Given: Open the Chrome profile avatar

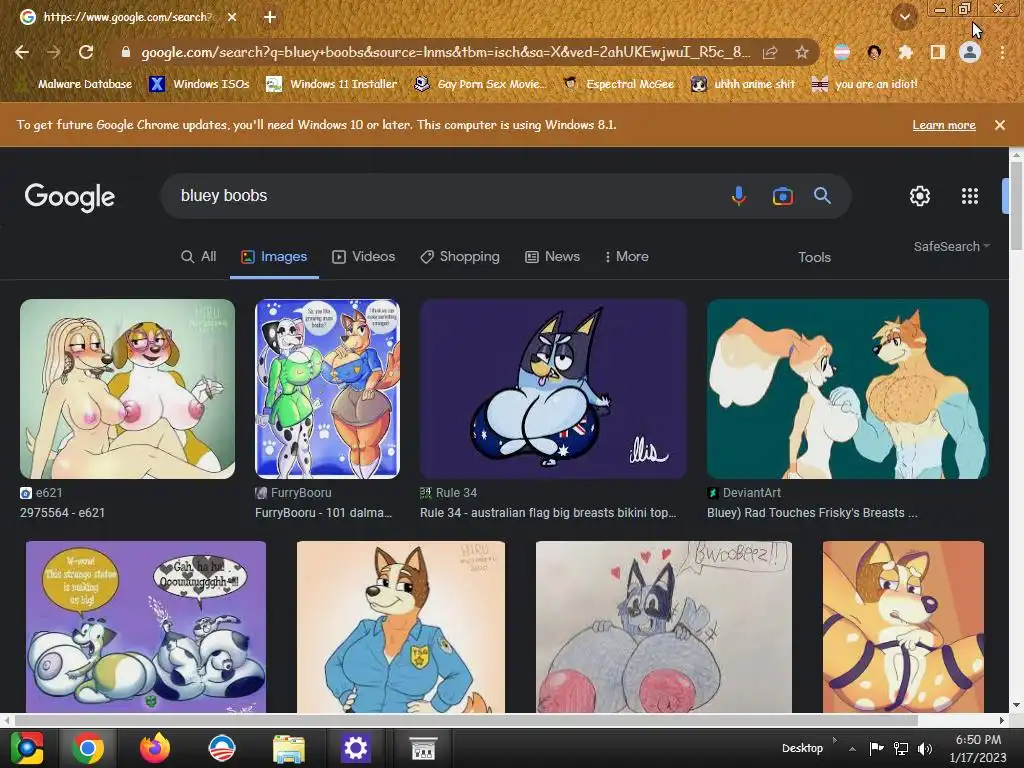Looking at the screenshot, I should 970,52.
